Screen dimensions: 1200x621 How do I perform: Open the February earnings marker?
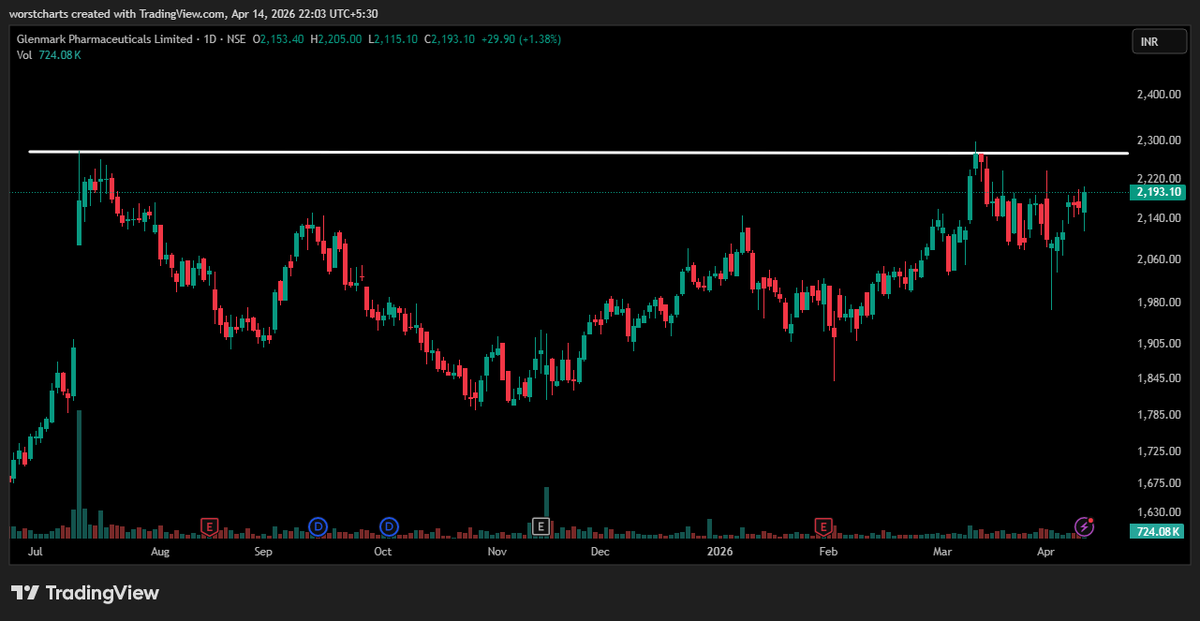[x=823, y=526]
